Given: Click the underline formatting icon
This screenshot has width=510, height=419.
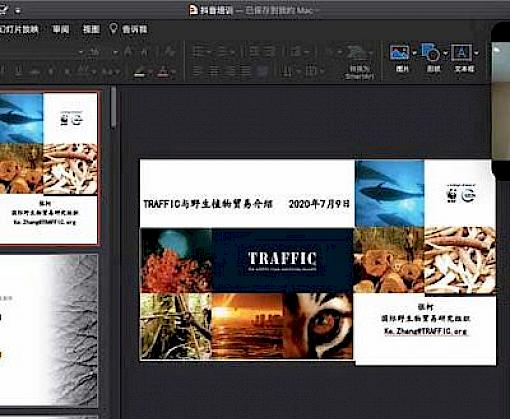Looking at the screenshot, I should point(19,72).
